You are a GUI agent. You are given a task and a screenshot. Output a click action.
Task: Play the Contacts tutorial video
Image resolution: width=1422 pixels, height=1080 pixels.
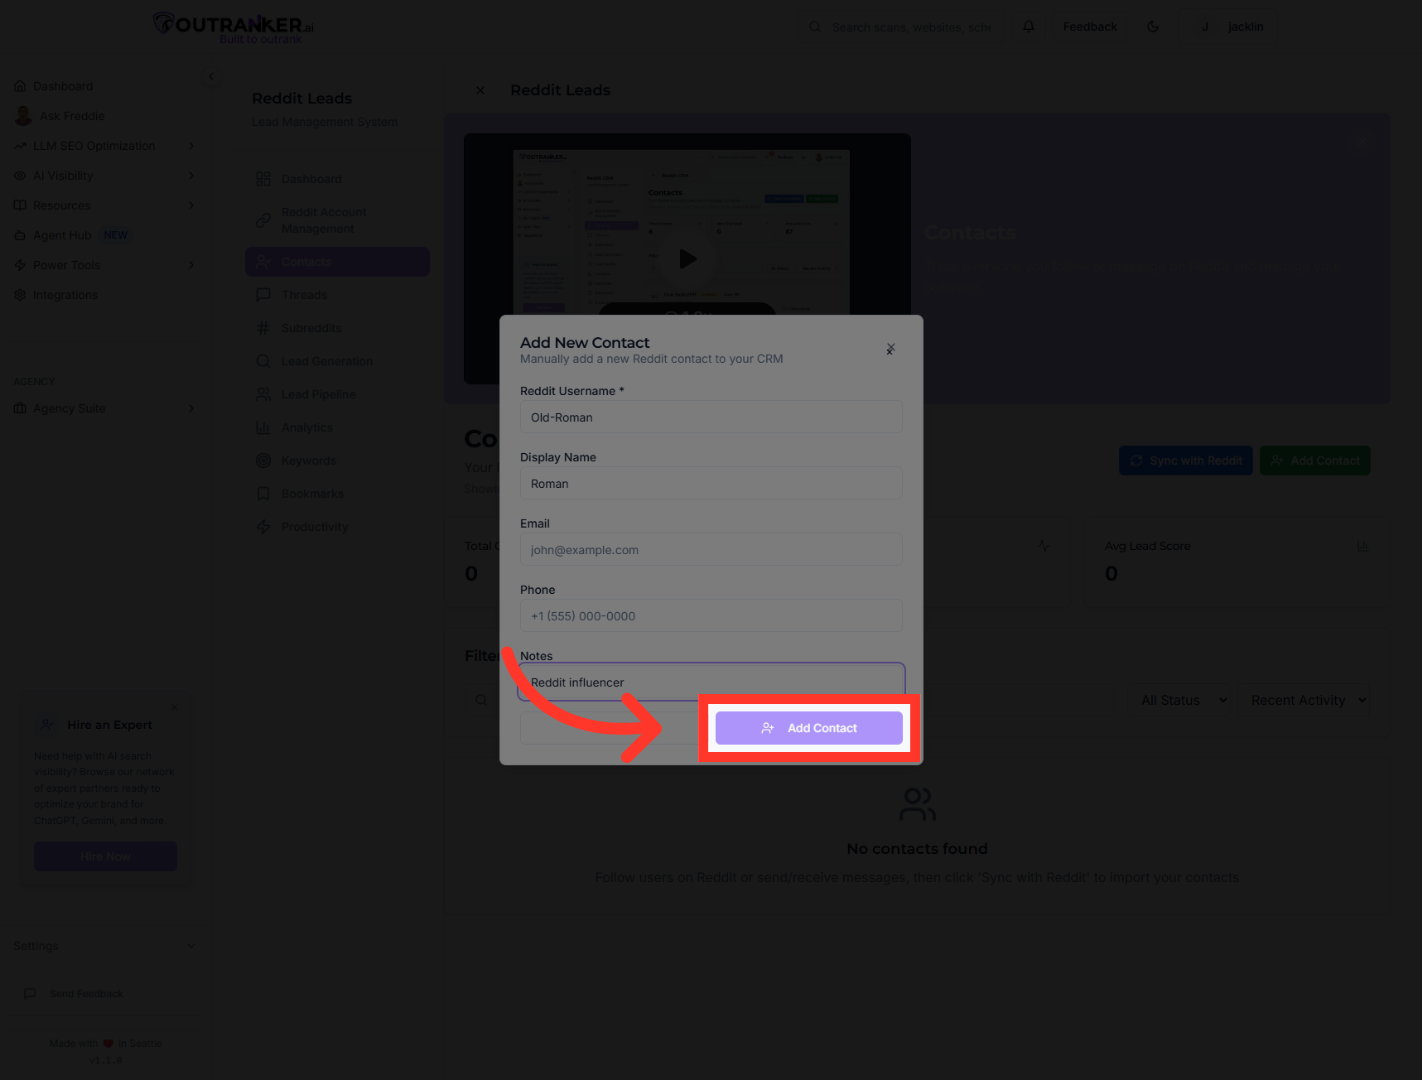(x=687, y=259)
